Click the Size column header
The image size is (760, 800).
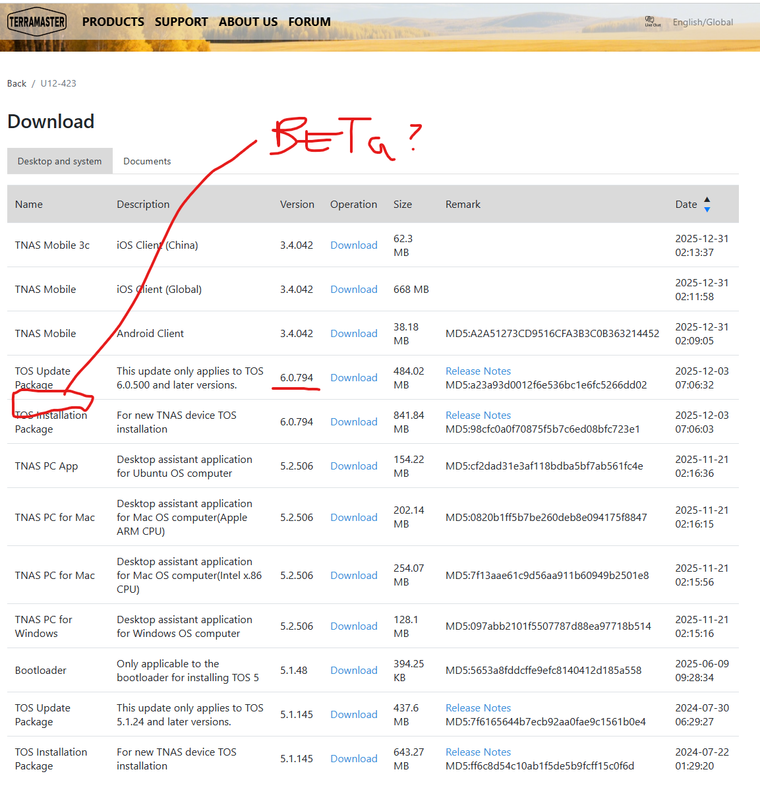(402, 204)
